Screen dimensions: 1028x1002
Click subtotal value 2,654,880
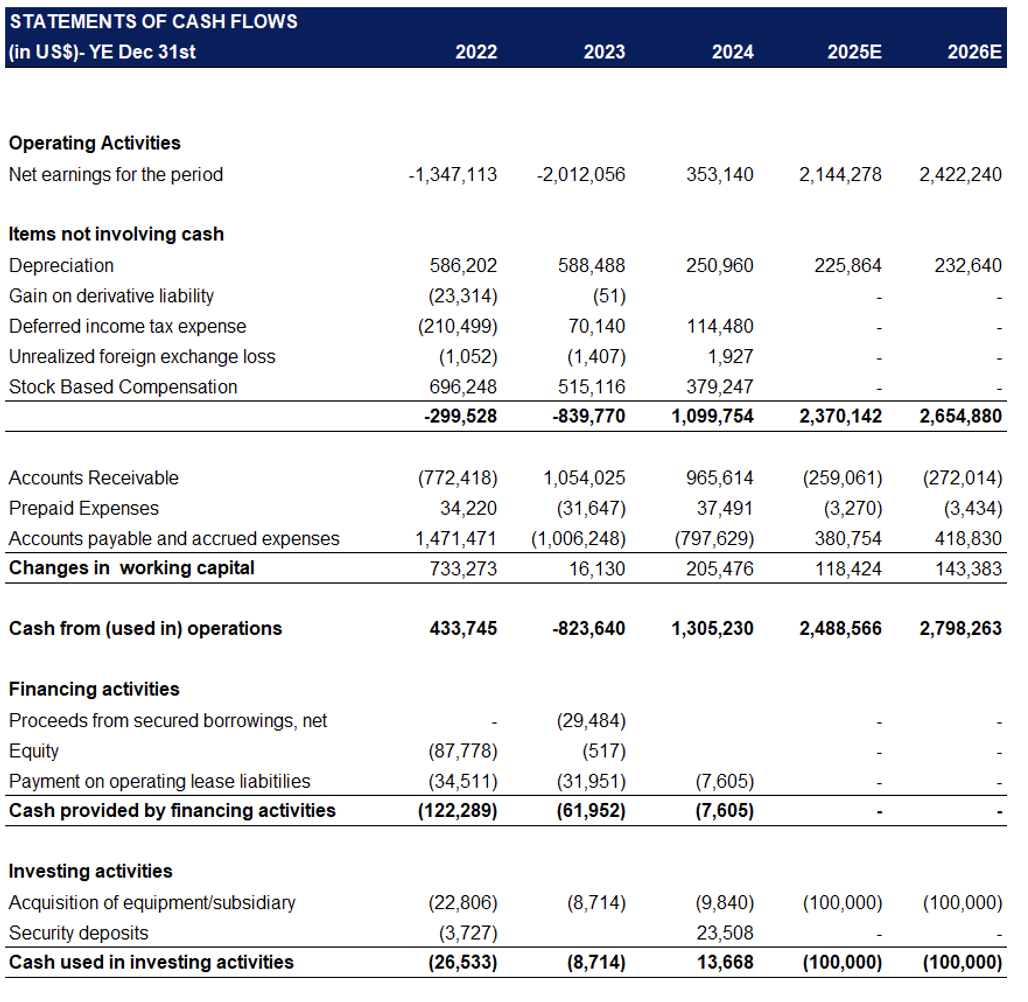click(960, 416)
